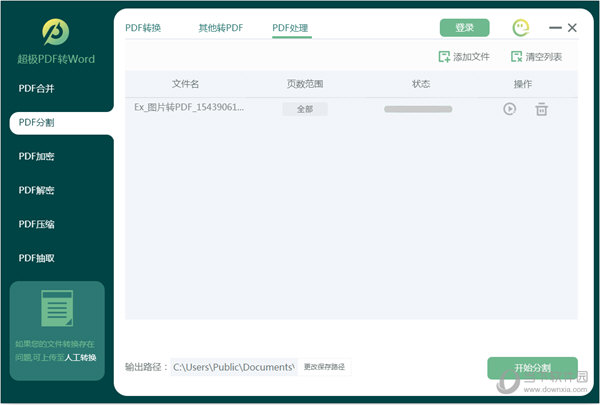This screenshot has width=600, height=405.
Task: Close the application window
Action: (x=572, y=28)
